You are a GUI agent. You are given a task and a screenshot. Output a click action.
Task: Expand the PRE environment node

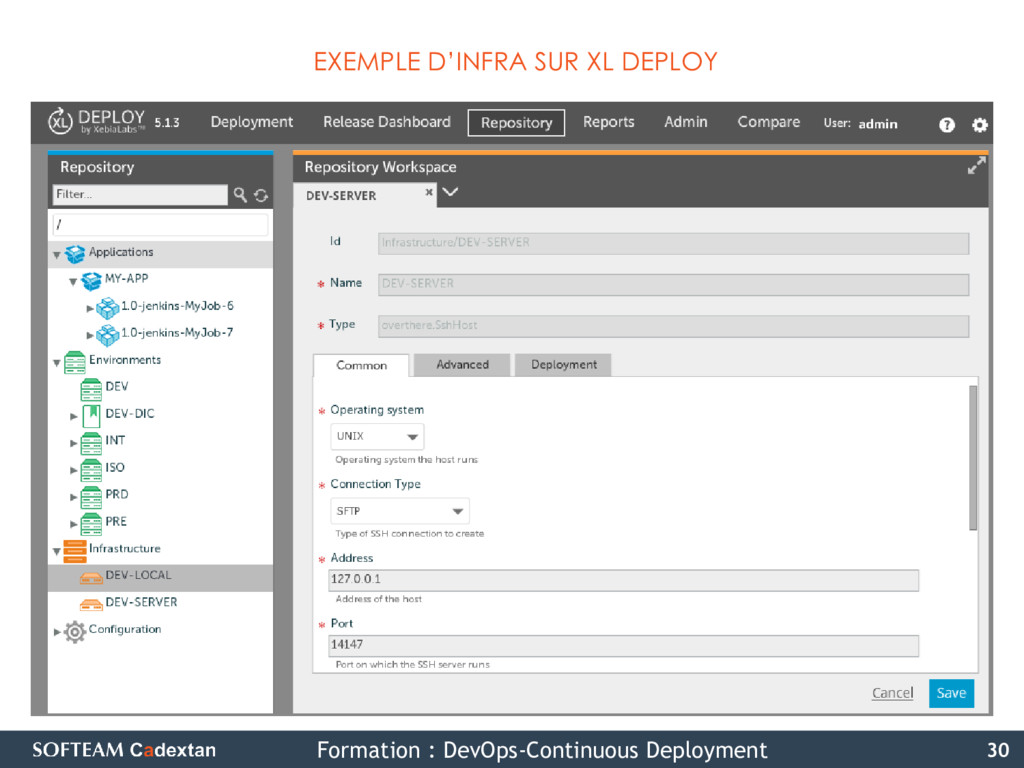point(74,524)
